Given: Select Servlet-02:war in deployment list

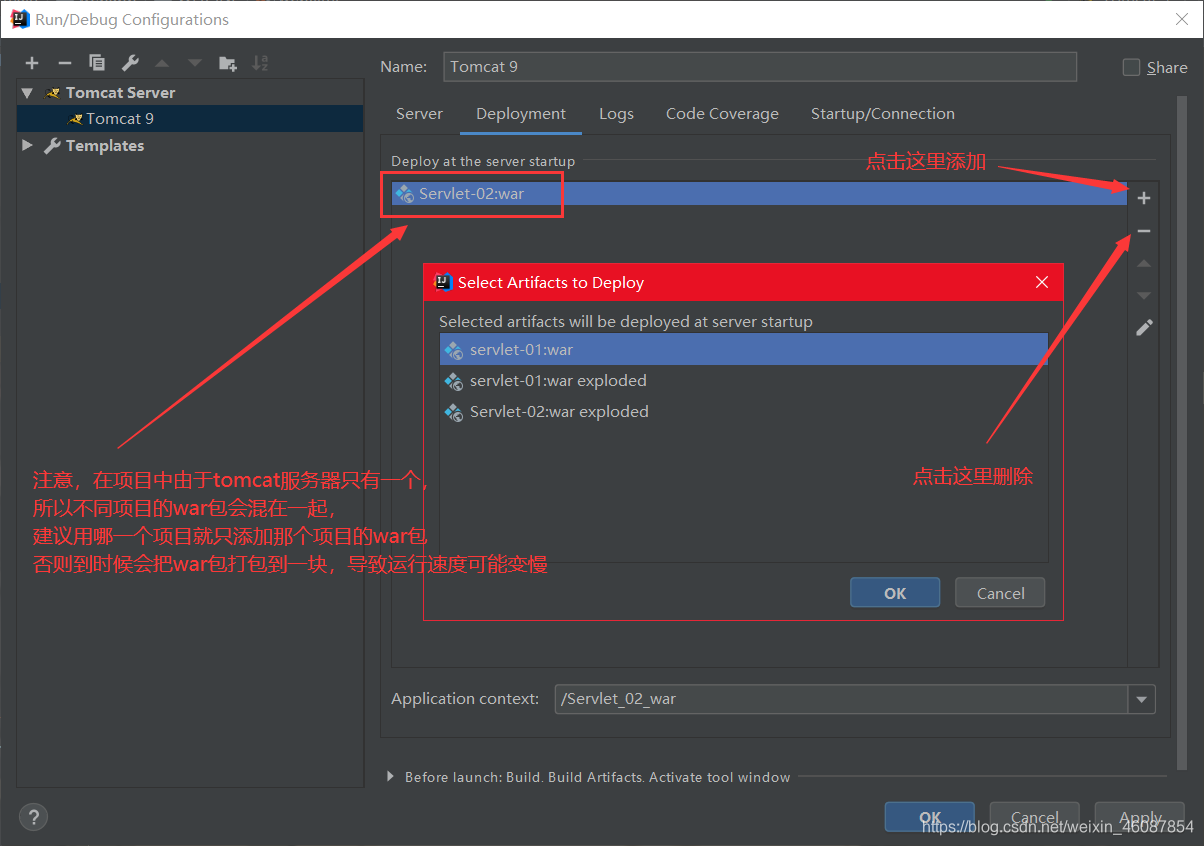Looking at the screenshot, I should [x=760, y=193].
